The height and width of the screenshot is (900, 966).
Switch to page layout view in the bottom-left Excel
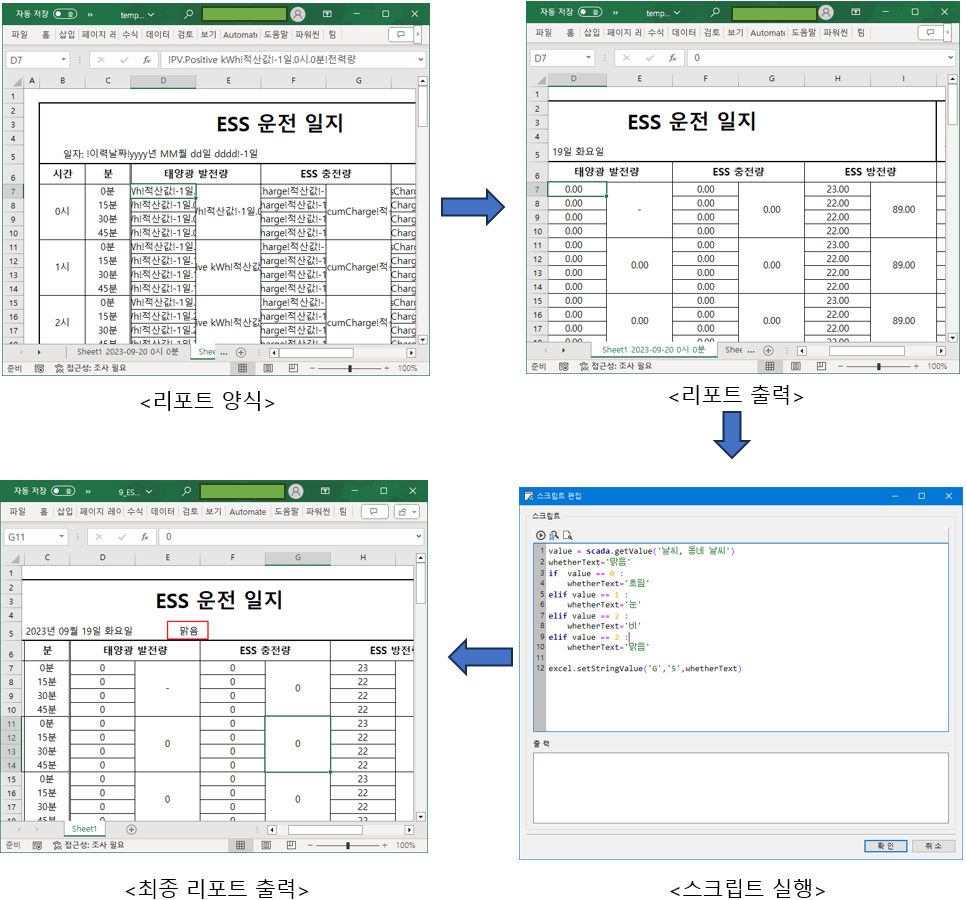pos(267,845)
